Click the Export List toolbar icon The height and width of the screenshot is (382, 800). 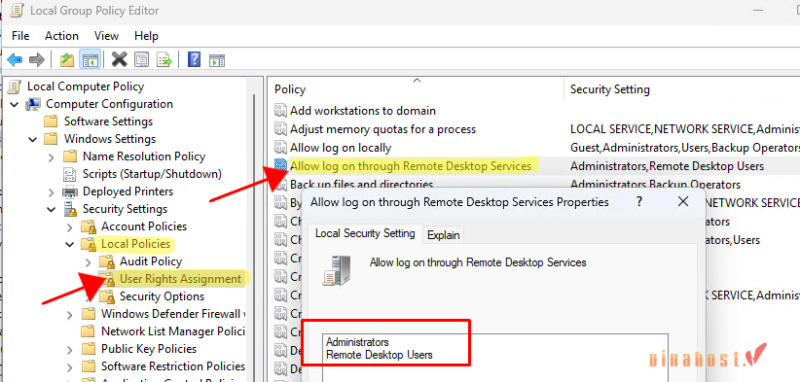[x=164, y=60]
